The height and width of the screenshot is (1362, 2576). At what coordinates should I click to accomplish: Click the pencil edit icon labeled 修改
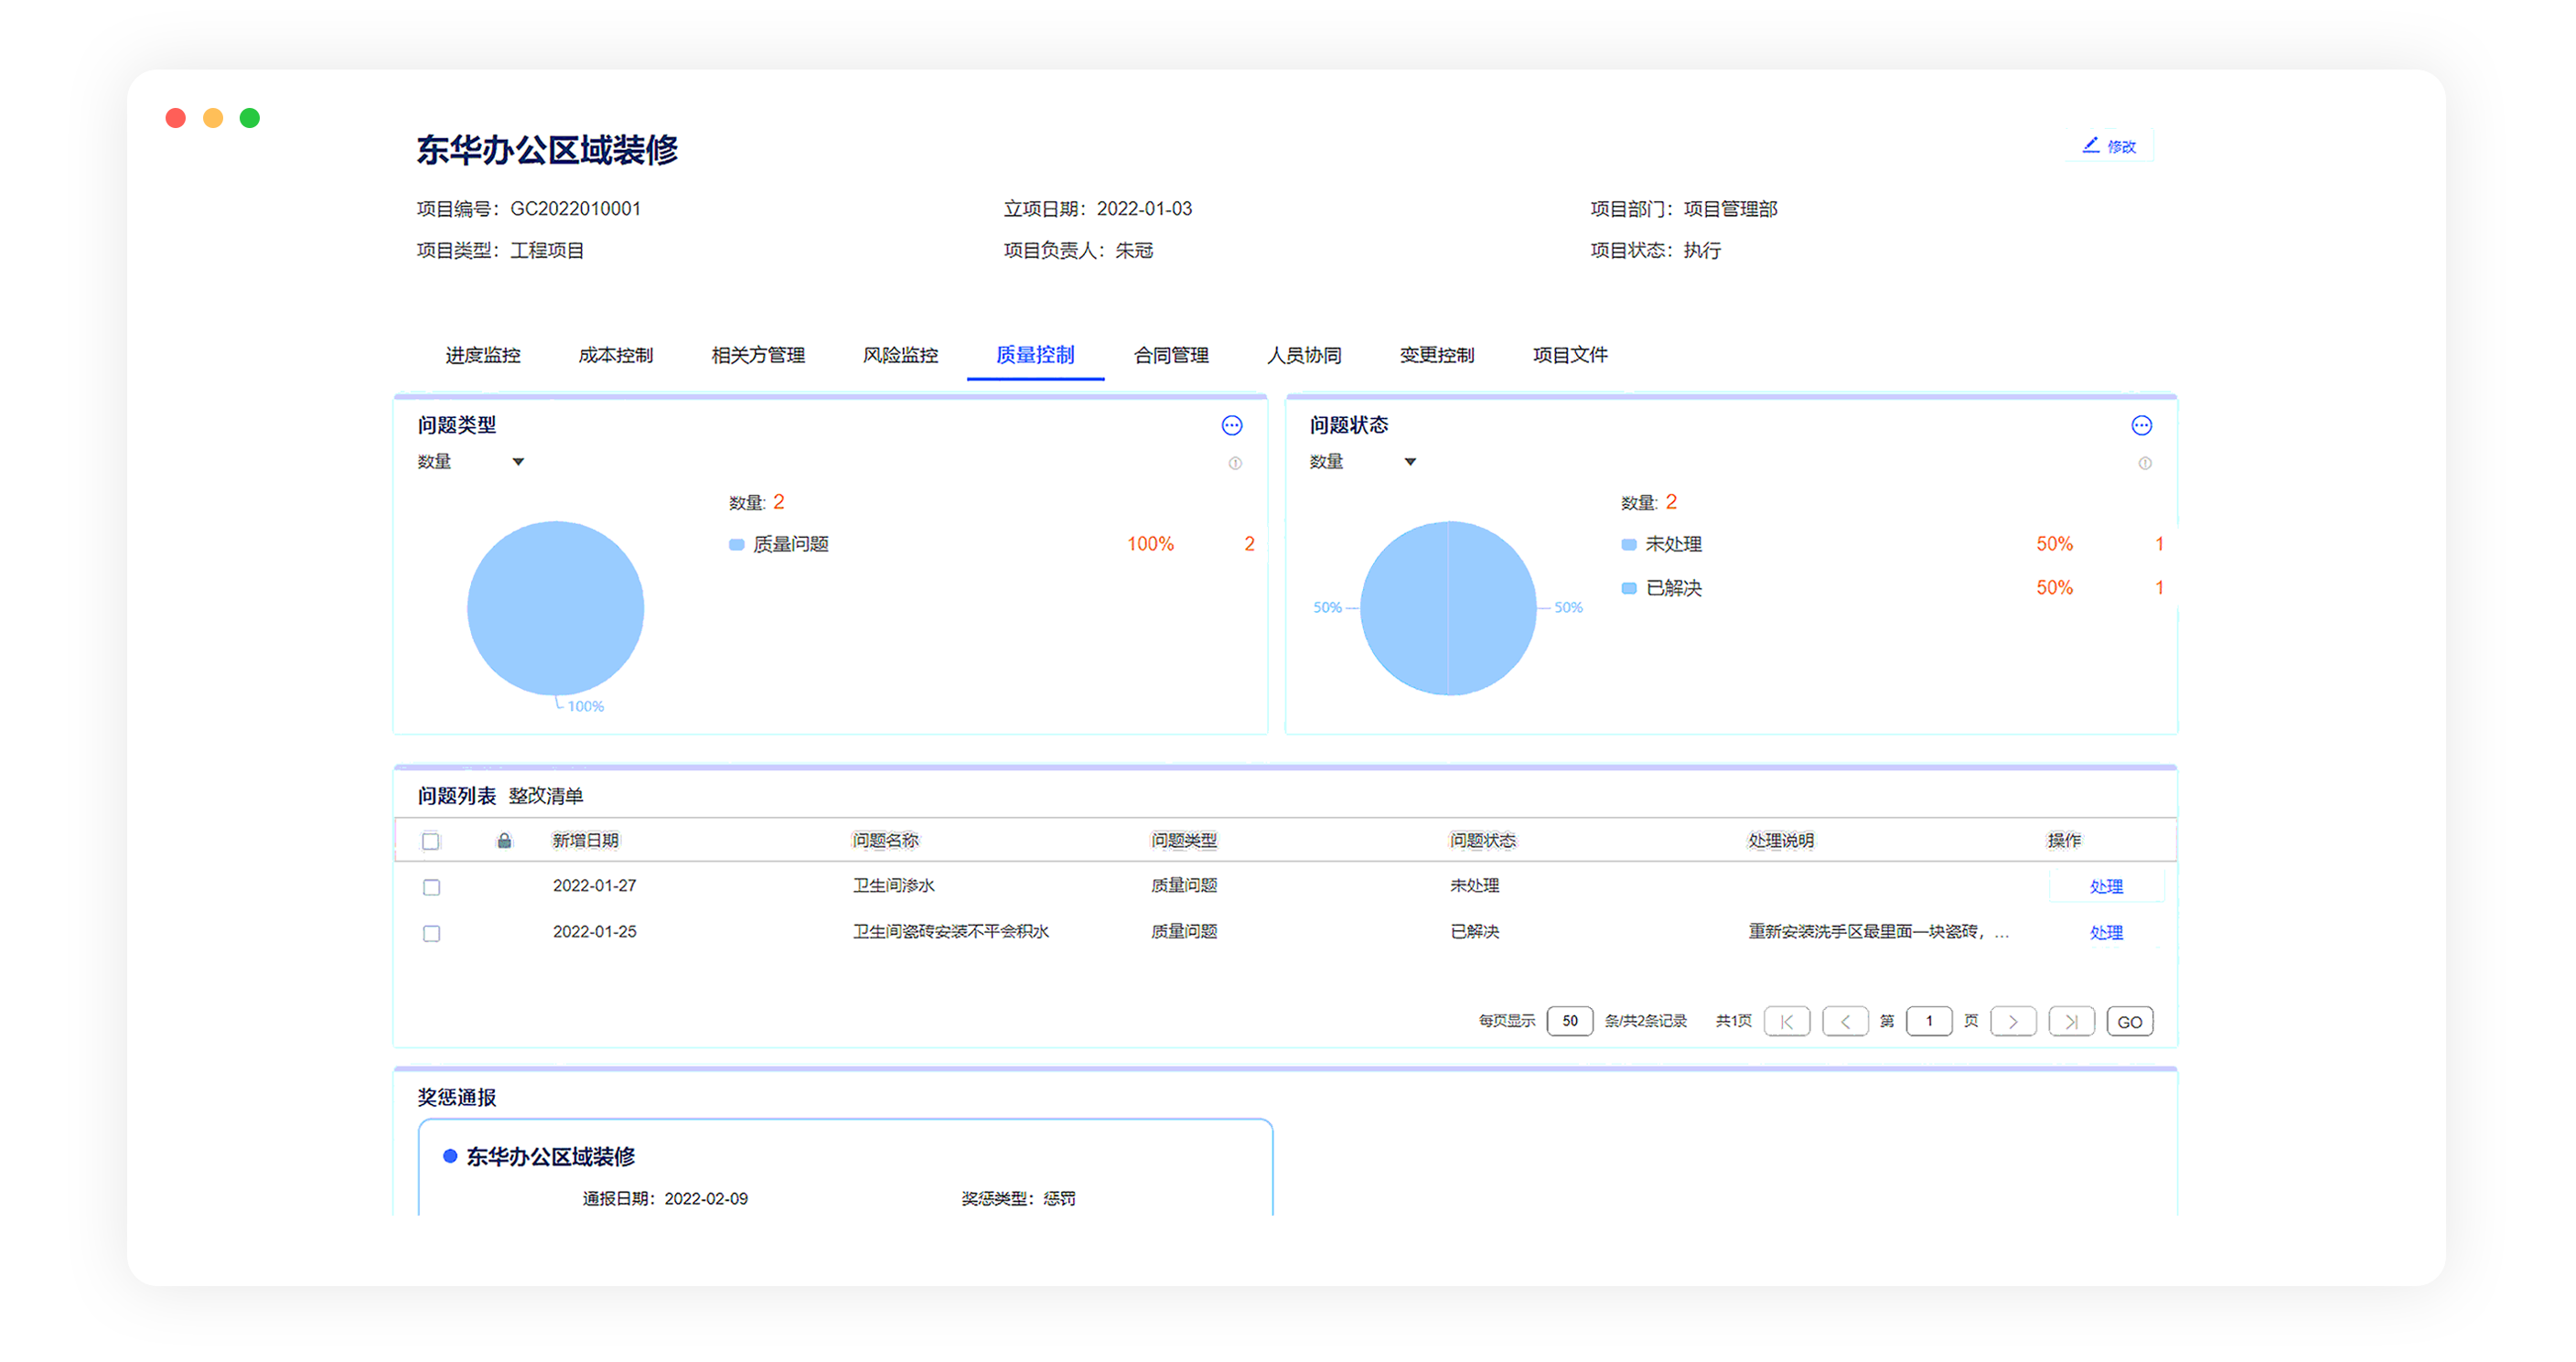[x=2090, y=146]
